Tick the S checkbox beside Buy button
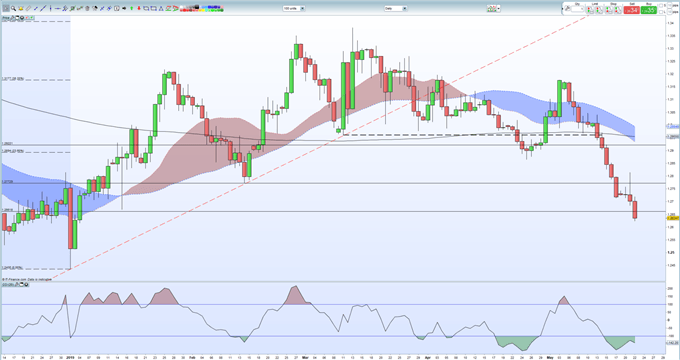680x360 pixels. 661,6
